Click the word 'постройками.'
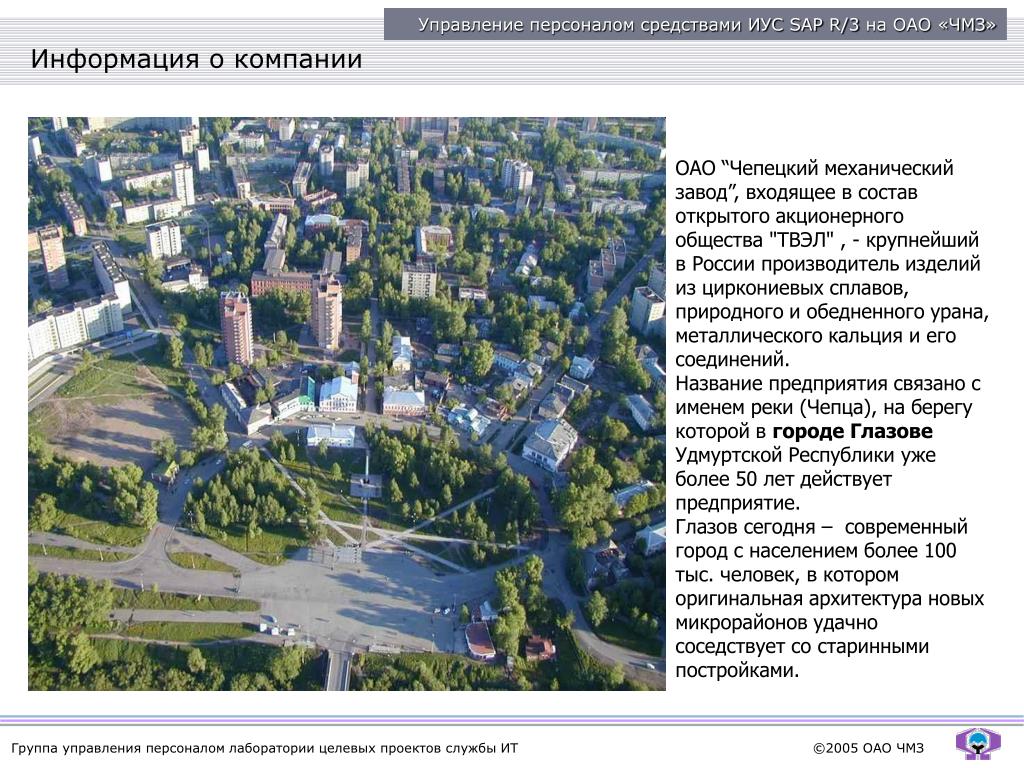Viewport: 1024px width, 768px height. pos(737,671)
